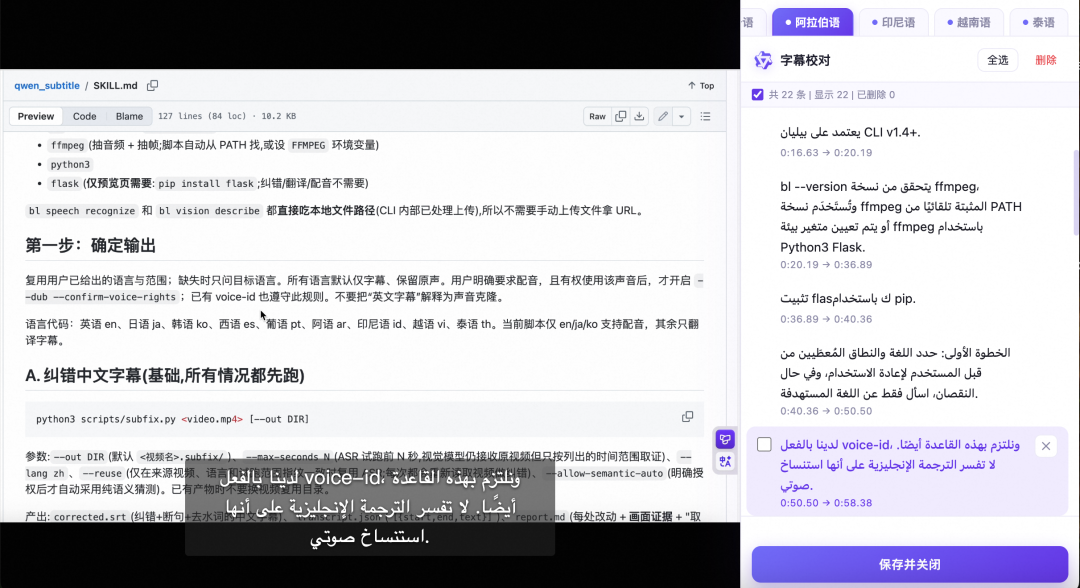This screenshot has width=1080, height=588.
Task: Select the 越南语 language tab
Action: tap(968, 22)
